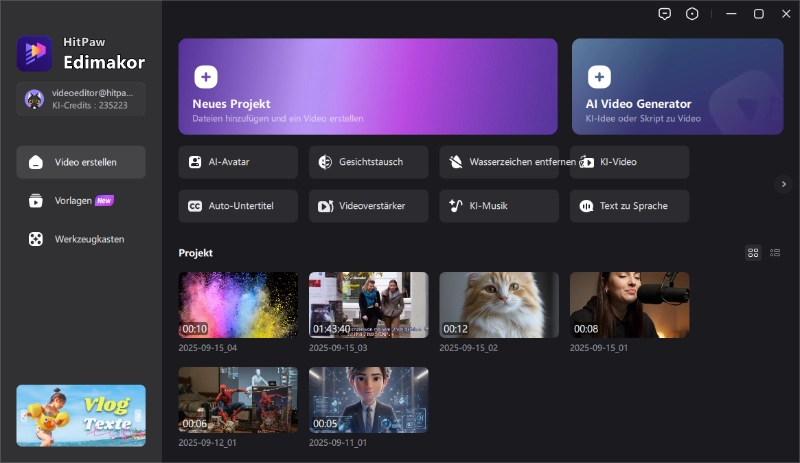Open the Gesichtstausch tool

click(368, 162)
